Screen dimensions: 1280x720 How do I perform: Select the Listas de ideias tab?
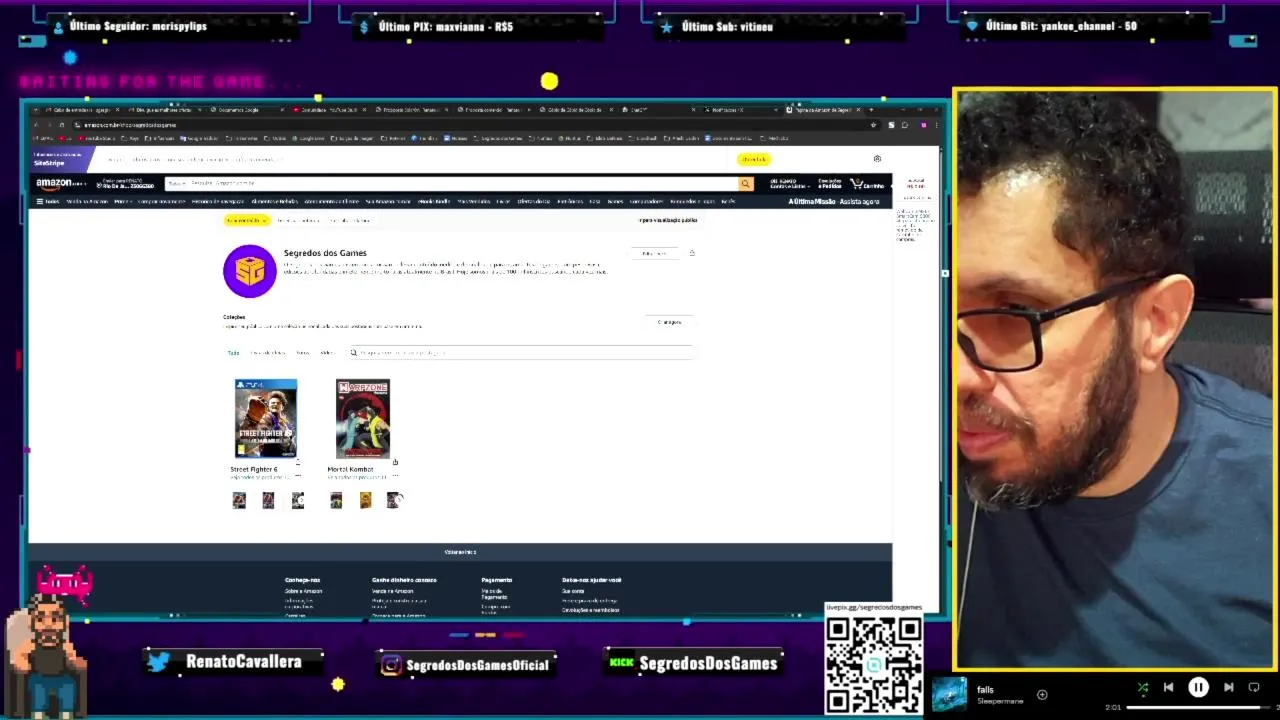(x=267, y=353)
